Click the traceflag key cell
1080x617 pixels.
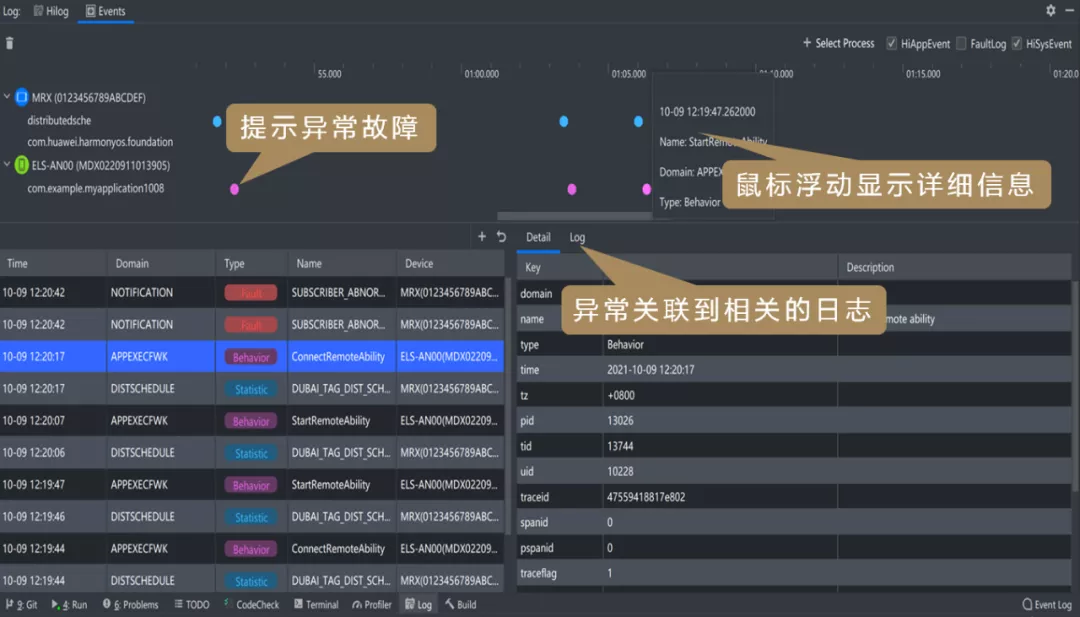559,573
